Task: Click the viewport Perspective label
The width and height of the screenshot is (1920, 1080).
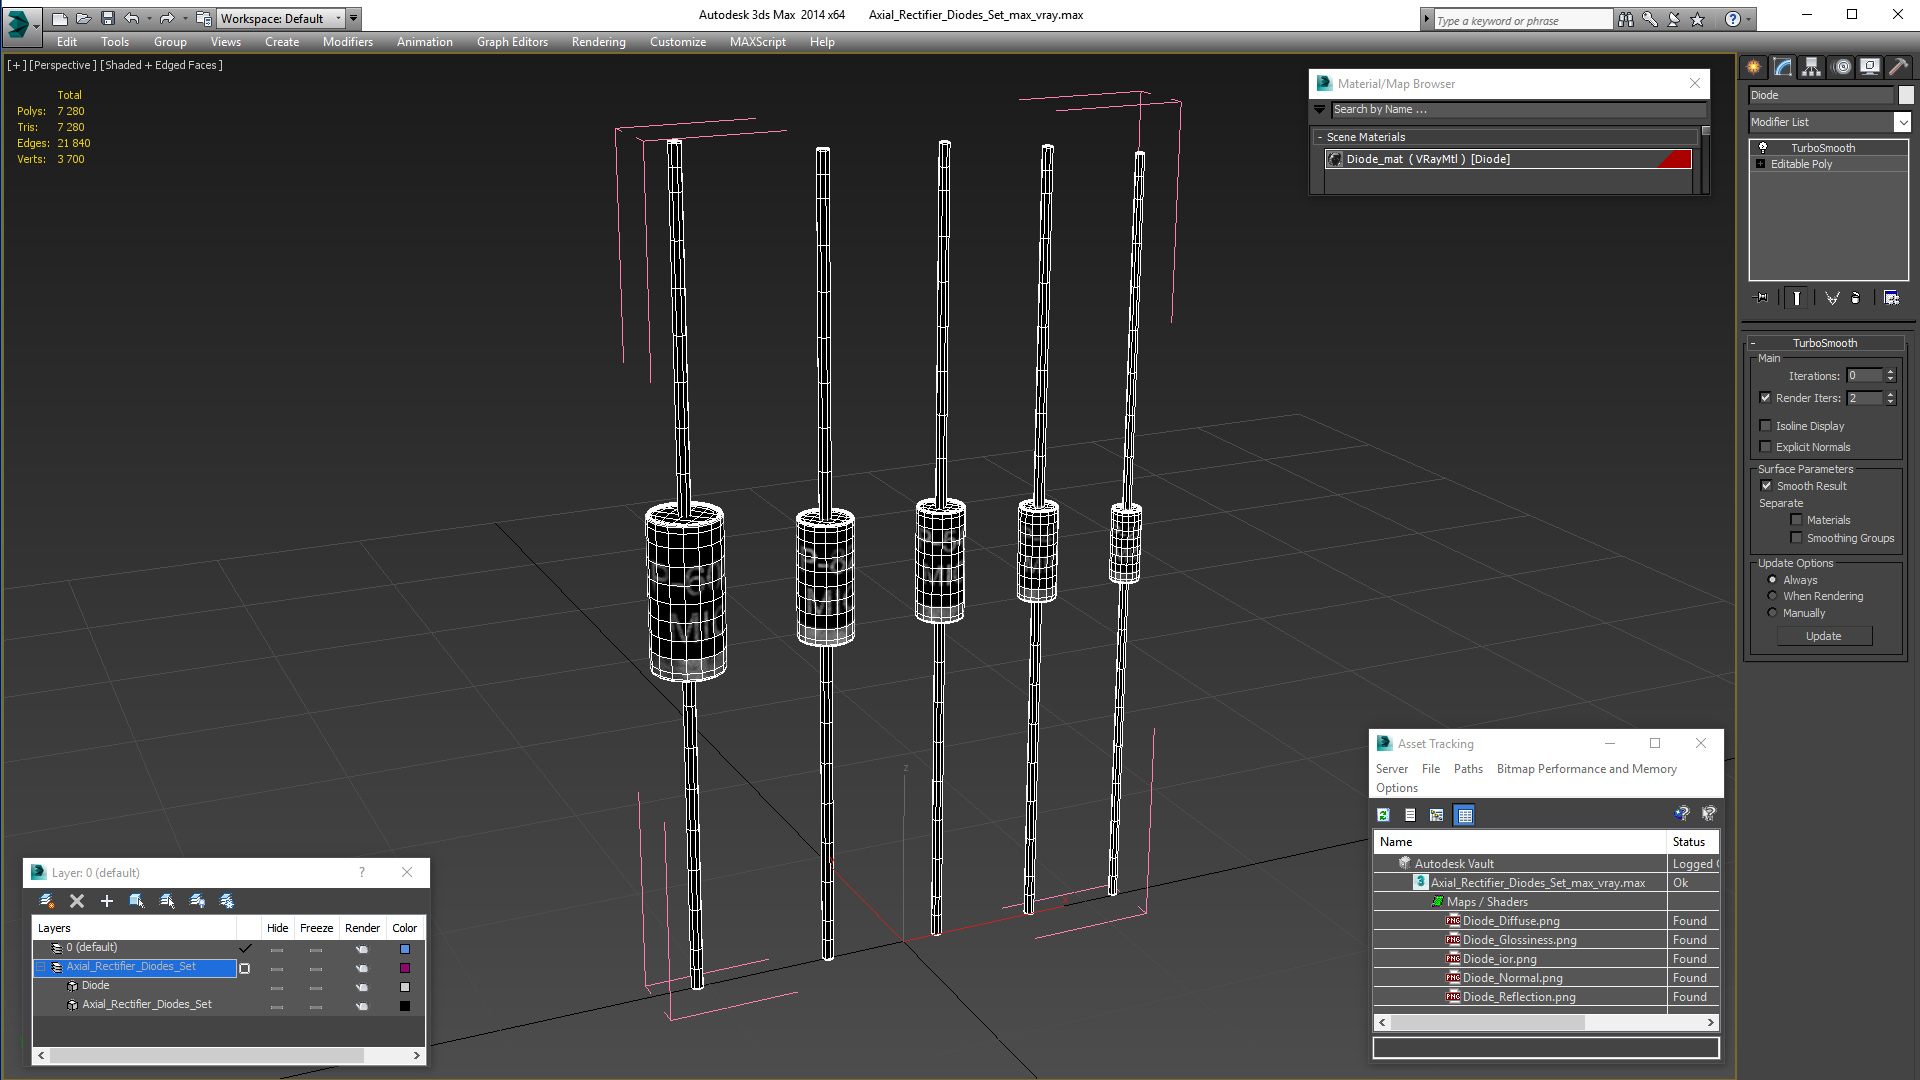Action: click(63, 65)
